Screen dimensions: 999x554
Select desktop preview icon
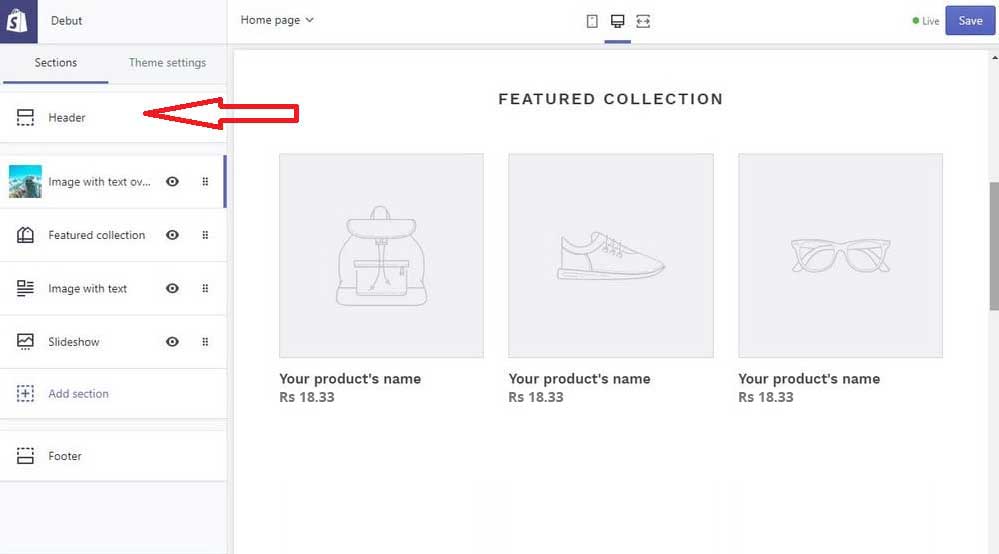pyautogui.click(x=617, y=21)
